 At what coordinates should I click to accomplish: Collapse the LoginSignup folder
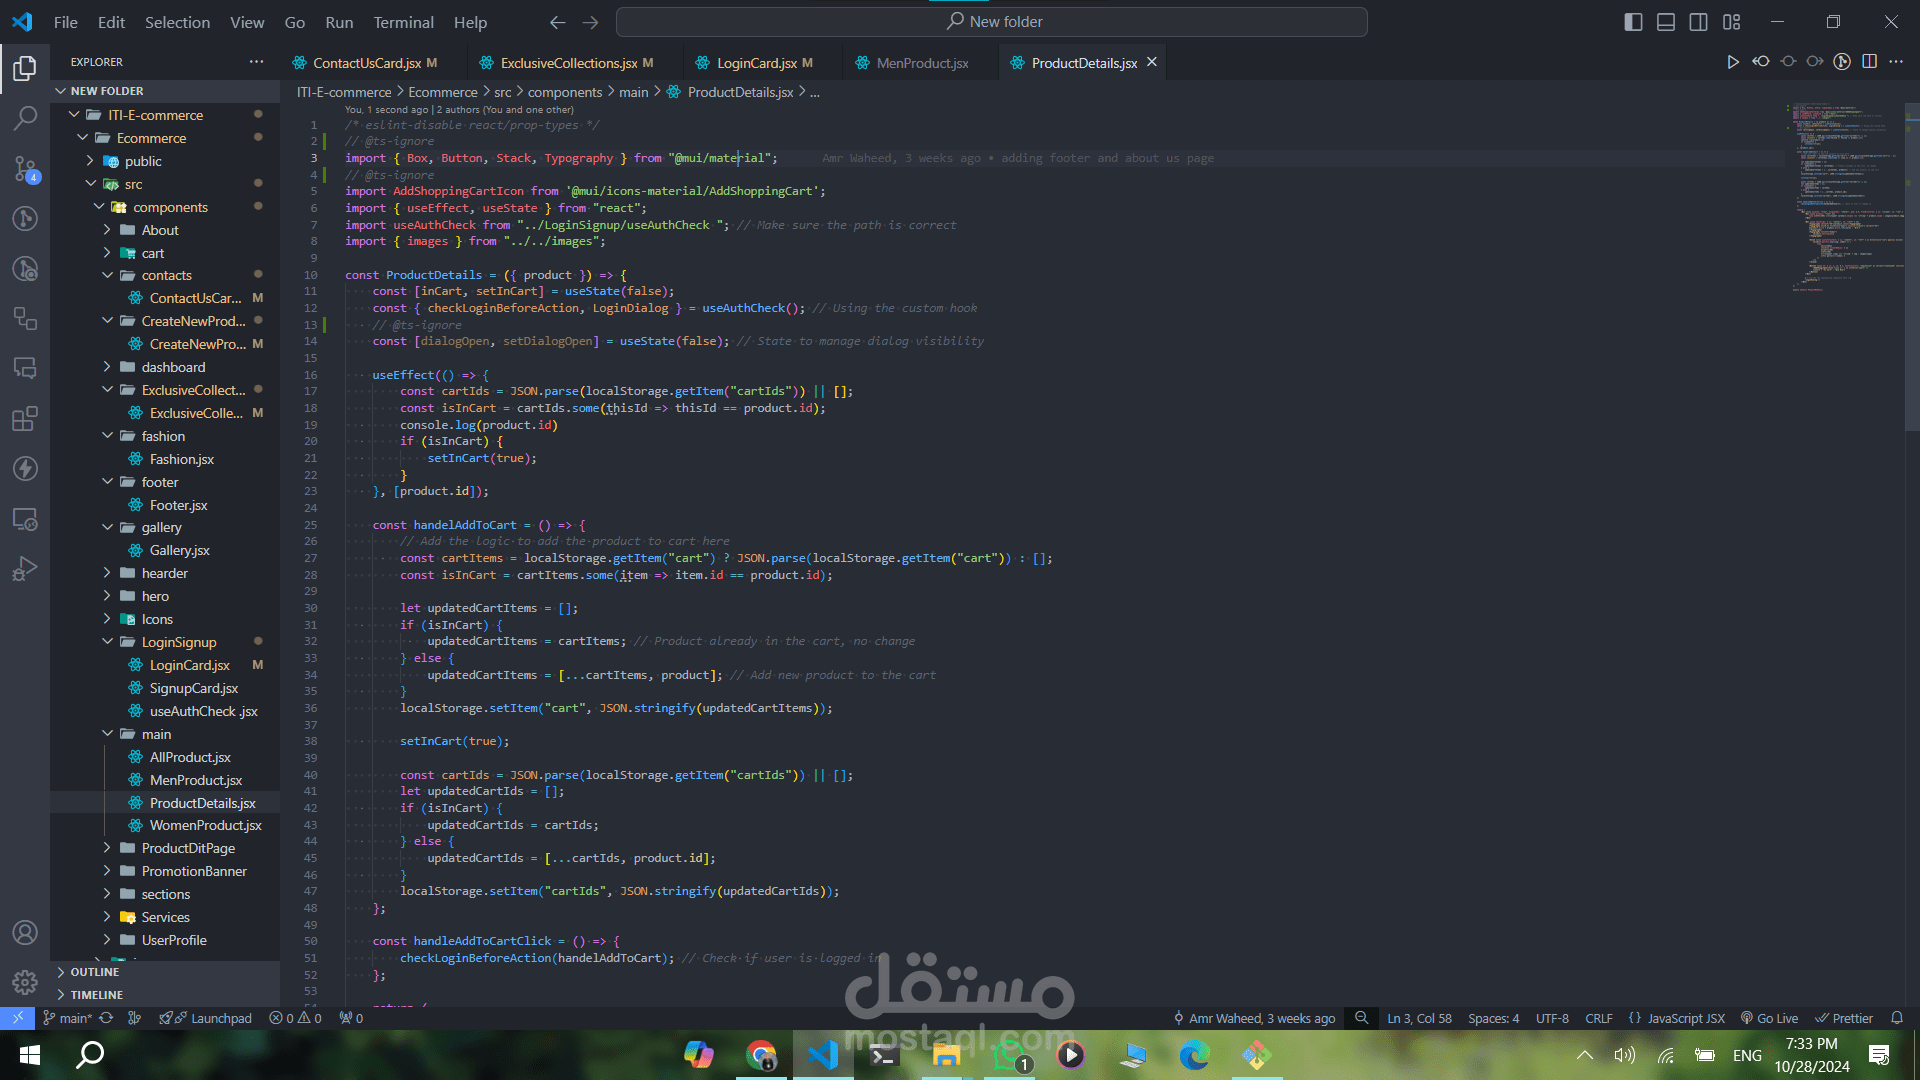178,642
